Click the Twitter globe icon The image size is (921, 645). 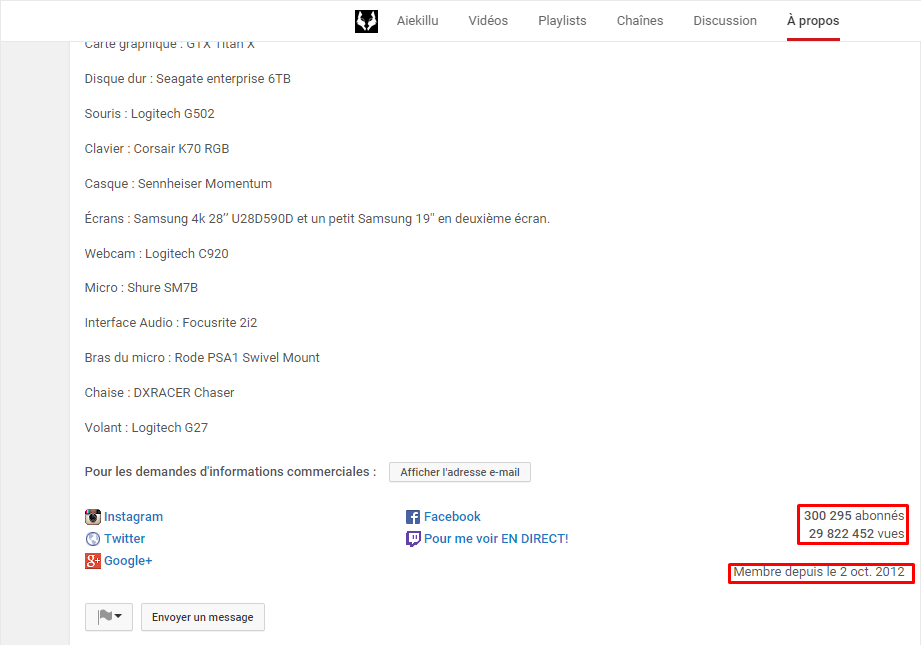click(x=93, y=539)
